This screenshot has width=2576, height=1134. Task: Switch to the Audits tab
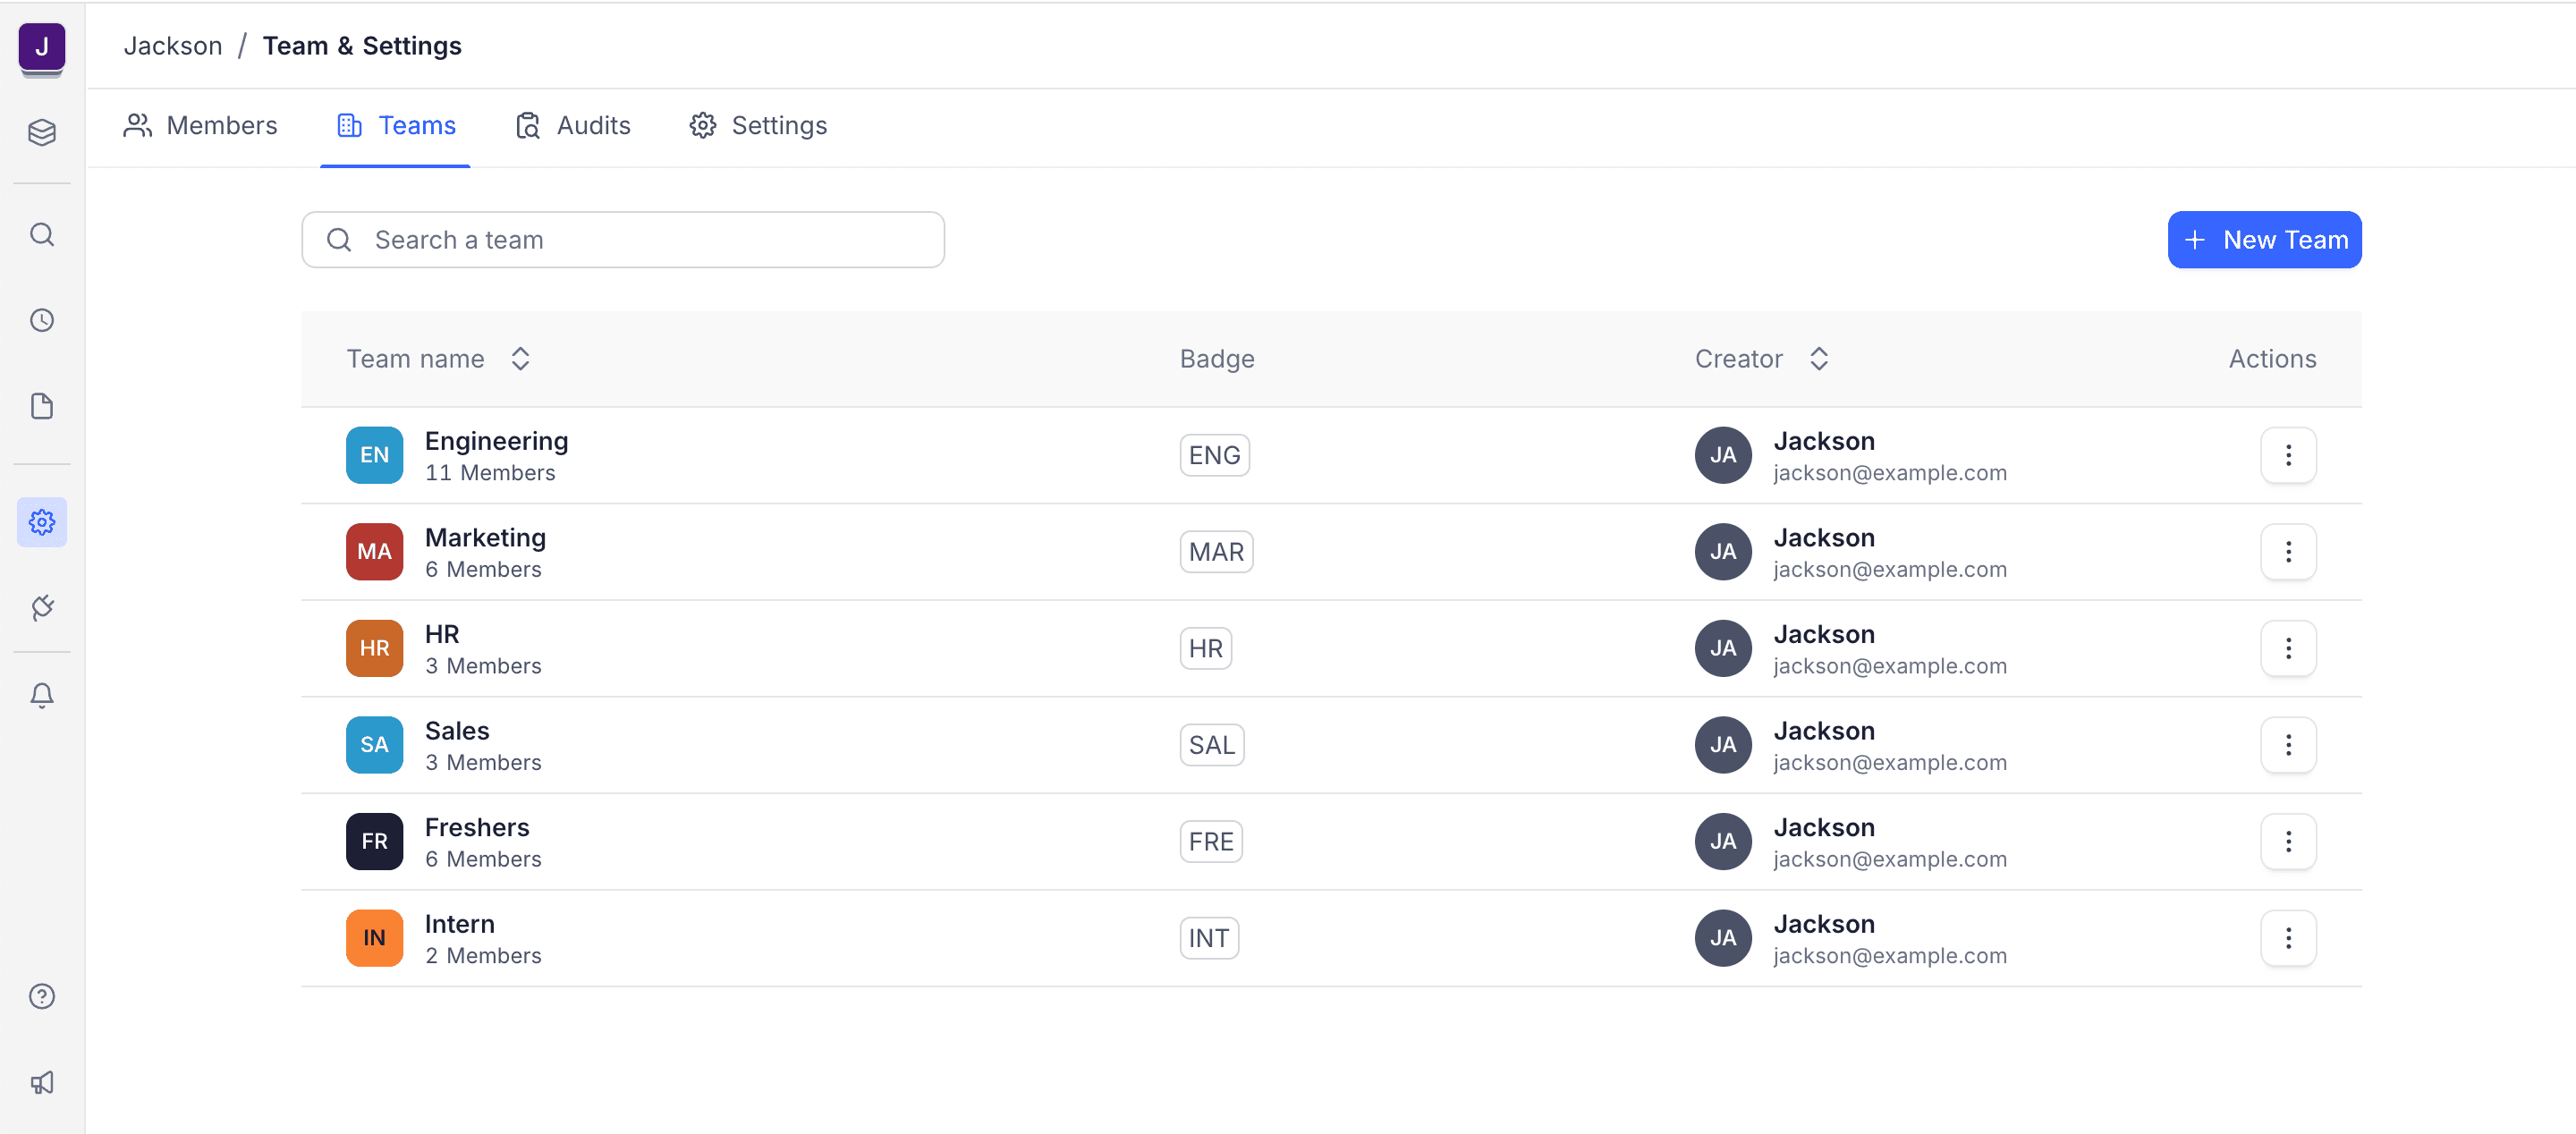point(573,126)
